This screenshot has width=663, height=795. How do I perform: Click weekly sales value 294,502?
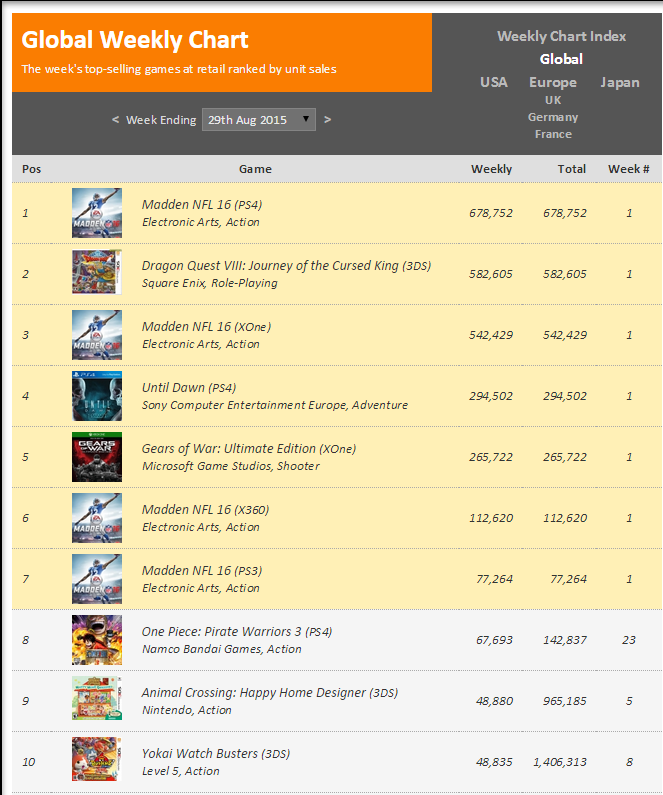[491, 396]
